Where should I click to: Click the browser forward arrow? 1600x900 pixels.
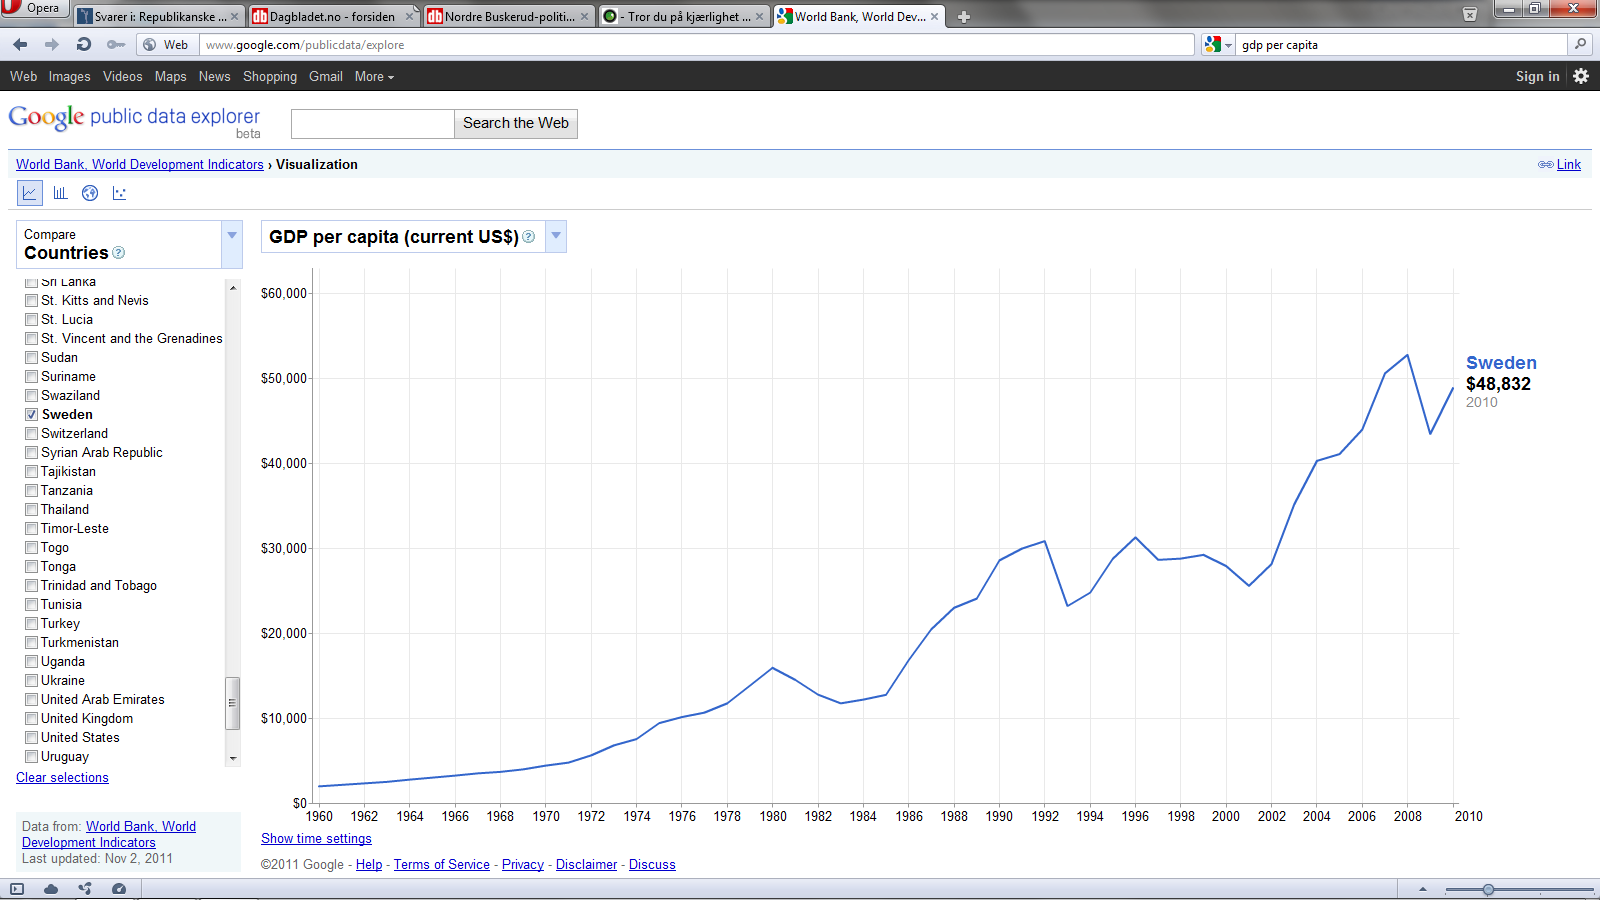point(52,44)
